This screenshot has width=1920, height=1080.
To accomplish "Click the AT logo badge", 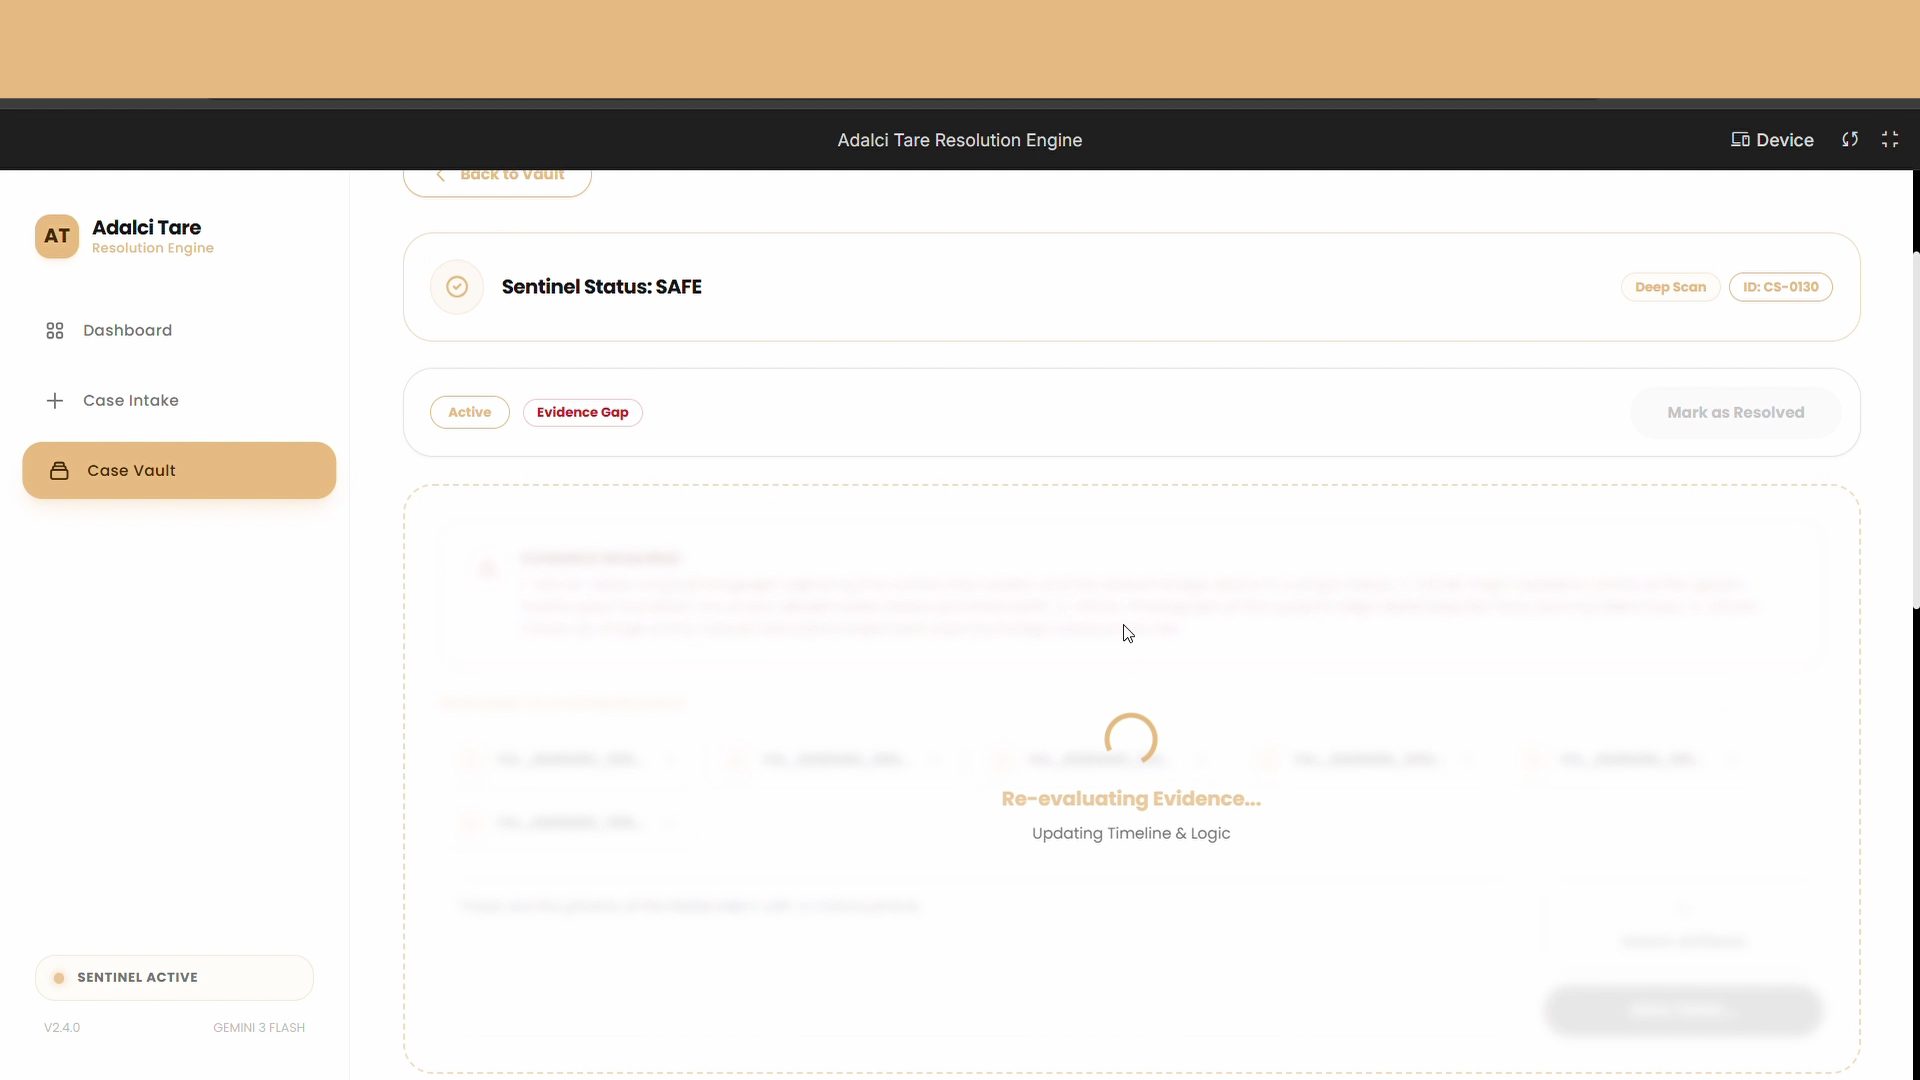I will [57, 236].
